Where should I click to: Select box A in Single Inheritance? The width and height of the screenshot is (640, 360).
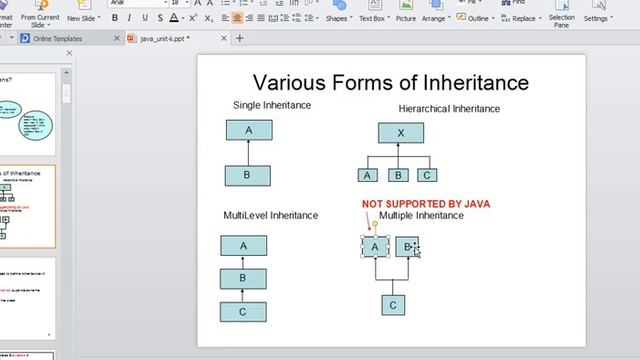click(x=249, y=130)
